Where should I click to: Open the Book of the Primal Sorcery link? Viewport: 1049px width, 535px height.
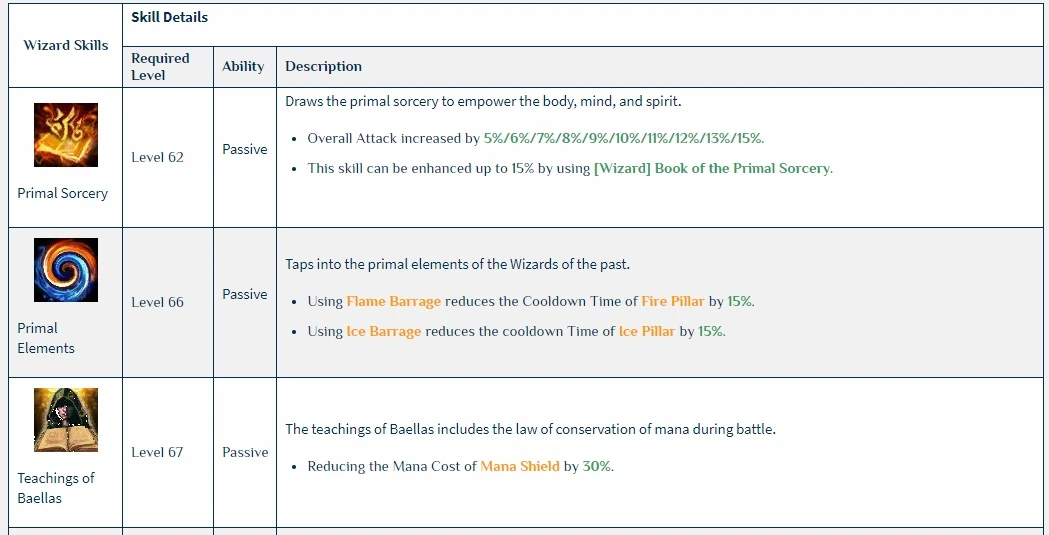tap(712, 168)
